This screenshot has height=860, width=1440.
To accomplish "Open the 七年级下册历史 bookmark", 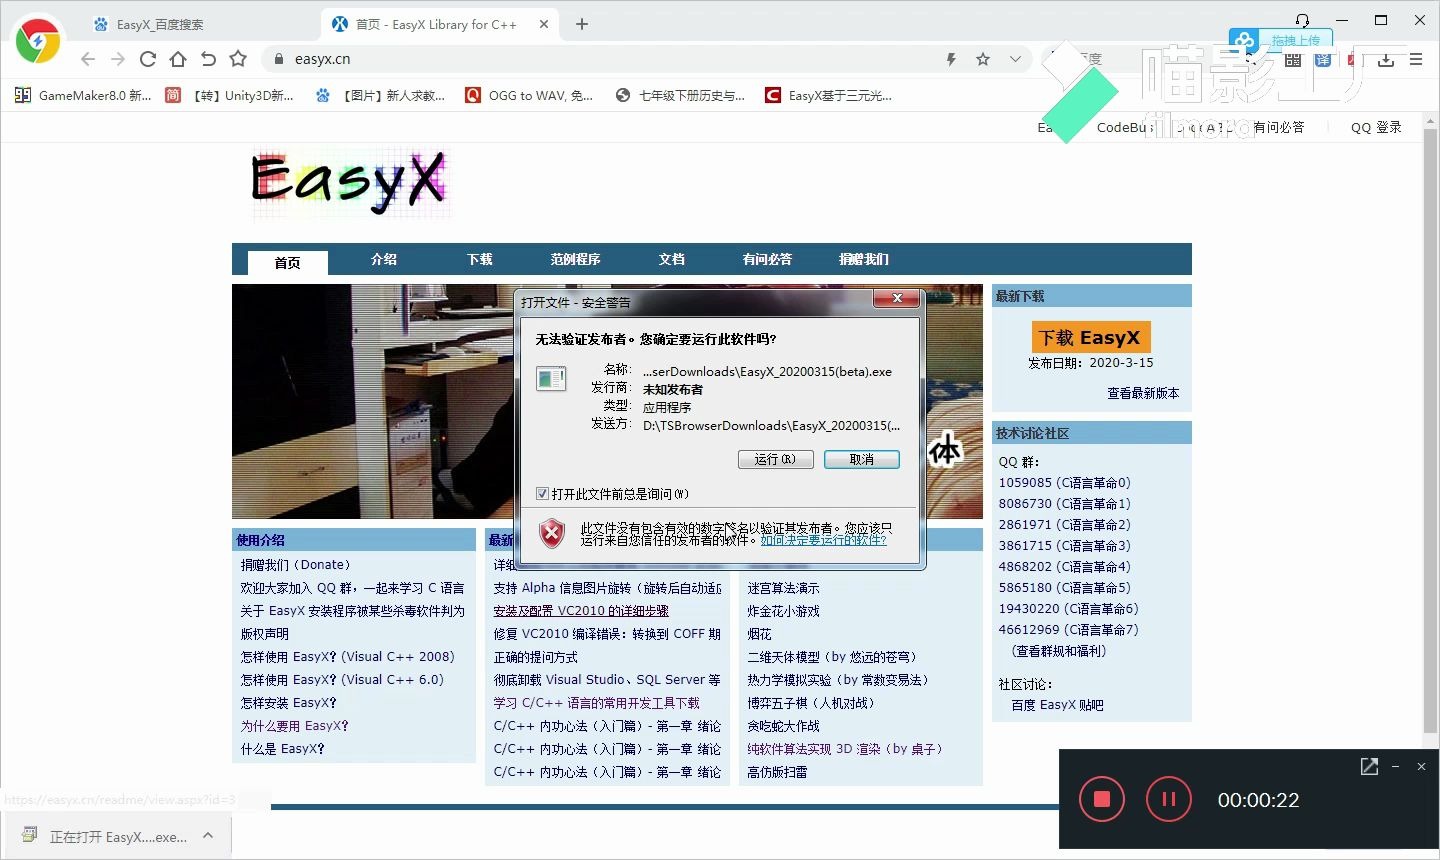I will coord(681,95).
